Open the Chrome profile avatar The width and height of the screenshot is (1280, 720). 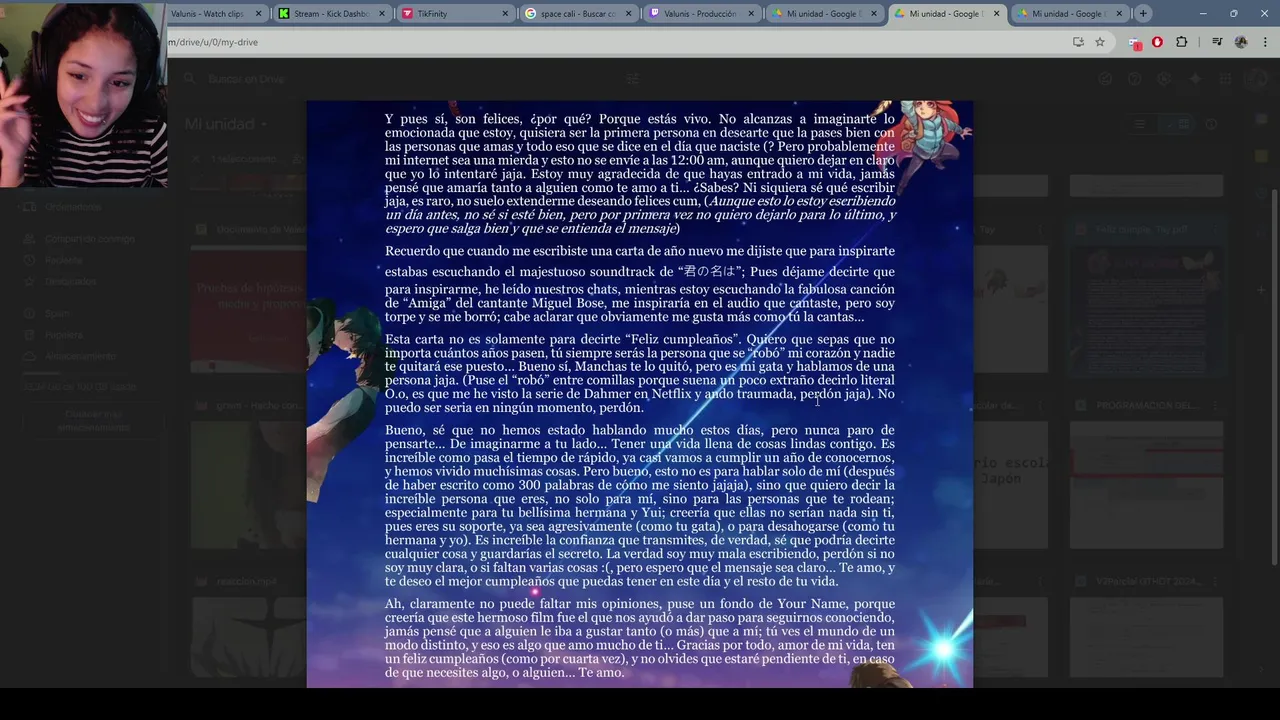(1241, 42)
